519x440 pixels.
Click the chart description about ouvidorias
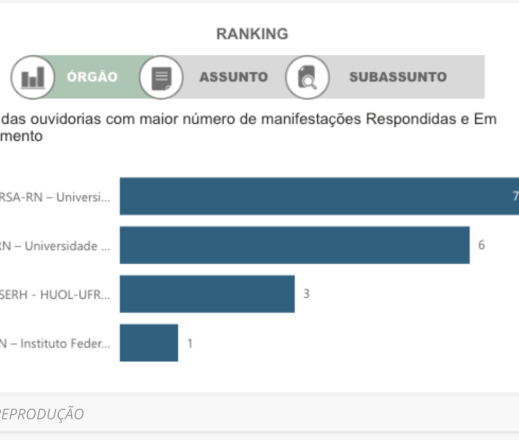(248, 127)
